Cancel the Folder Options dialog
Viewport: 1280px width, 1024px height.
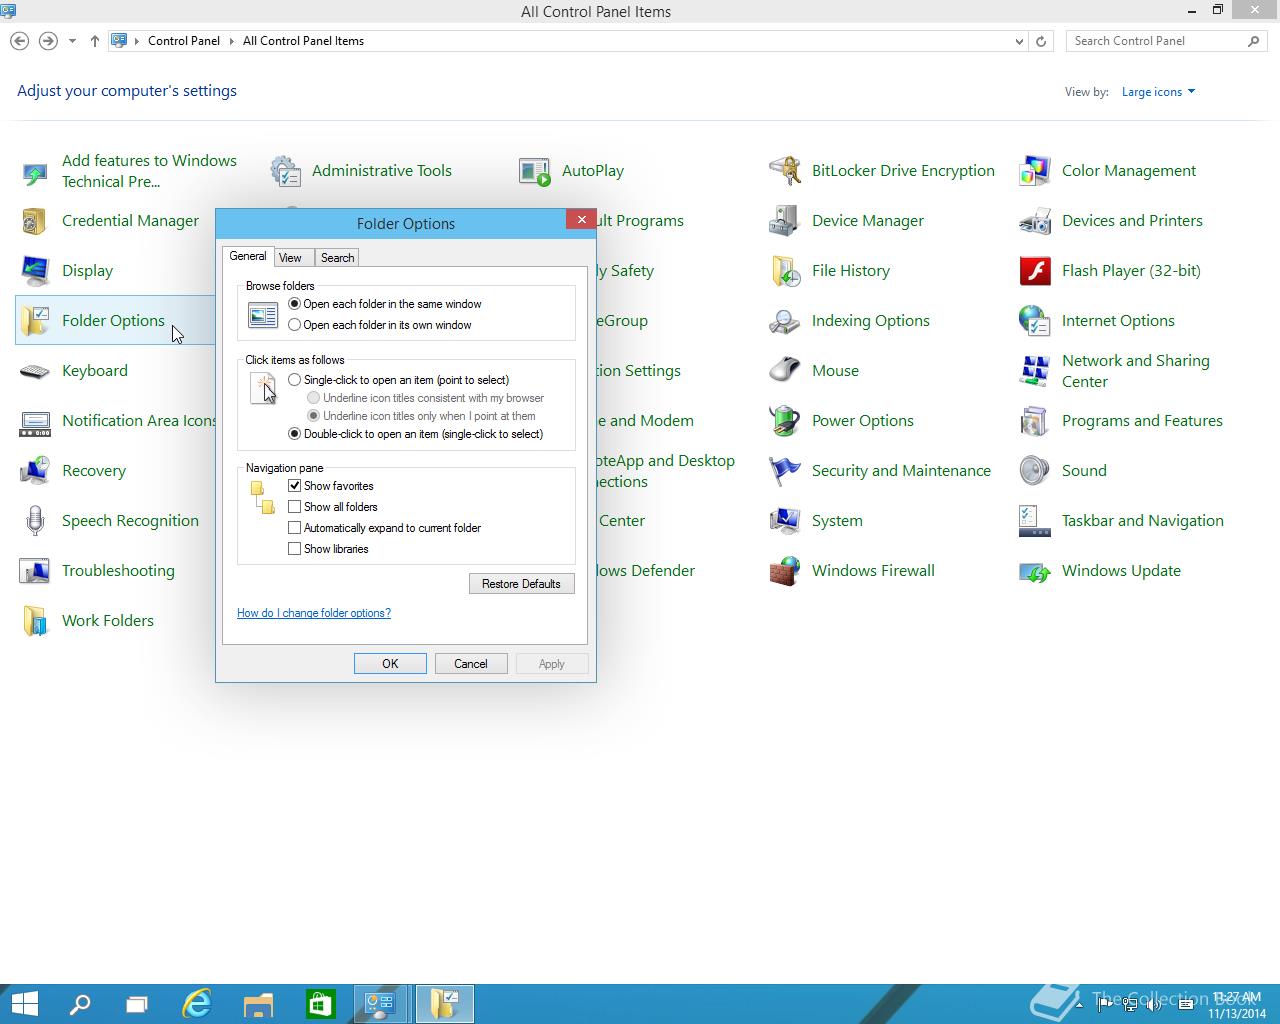(471, 664)
